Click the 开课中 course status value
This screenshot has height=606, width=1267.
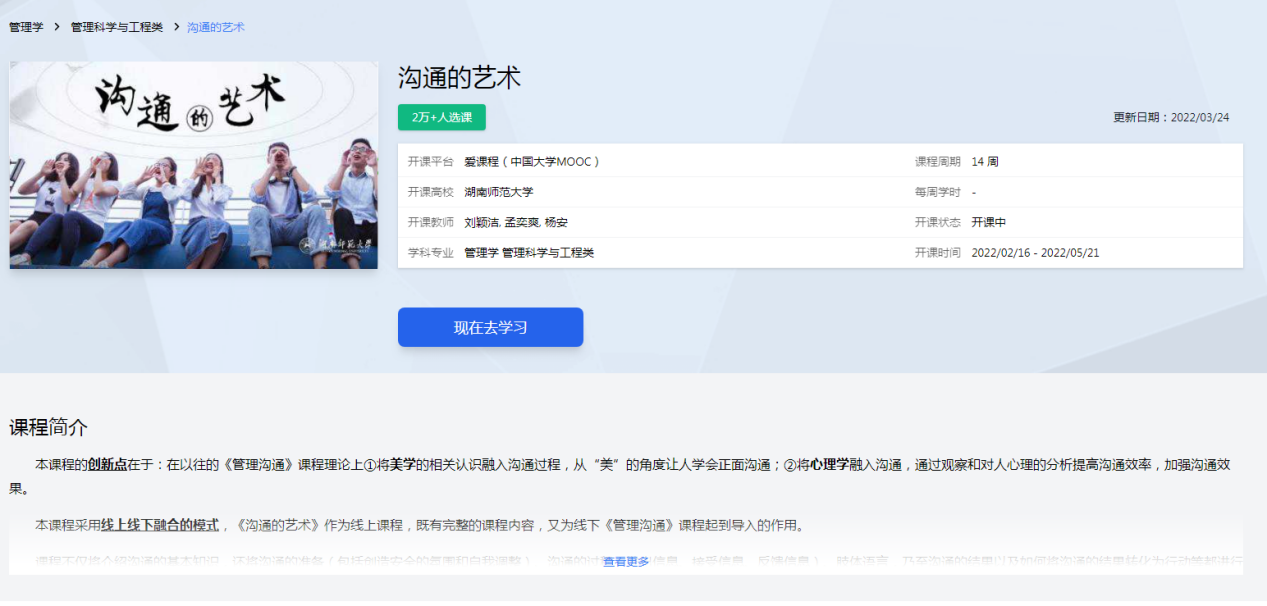[x=988, y=223]
